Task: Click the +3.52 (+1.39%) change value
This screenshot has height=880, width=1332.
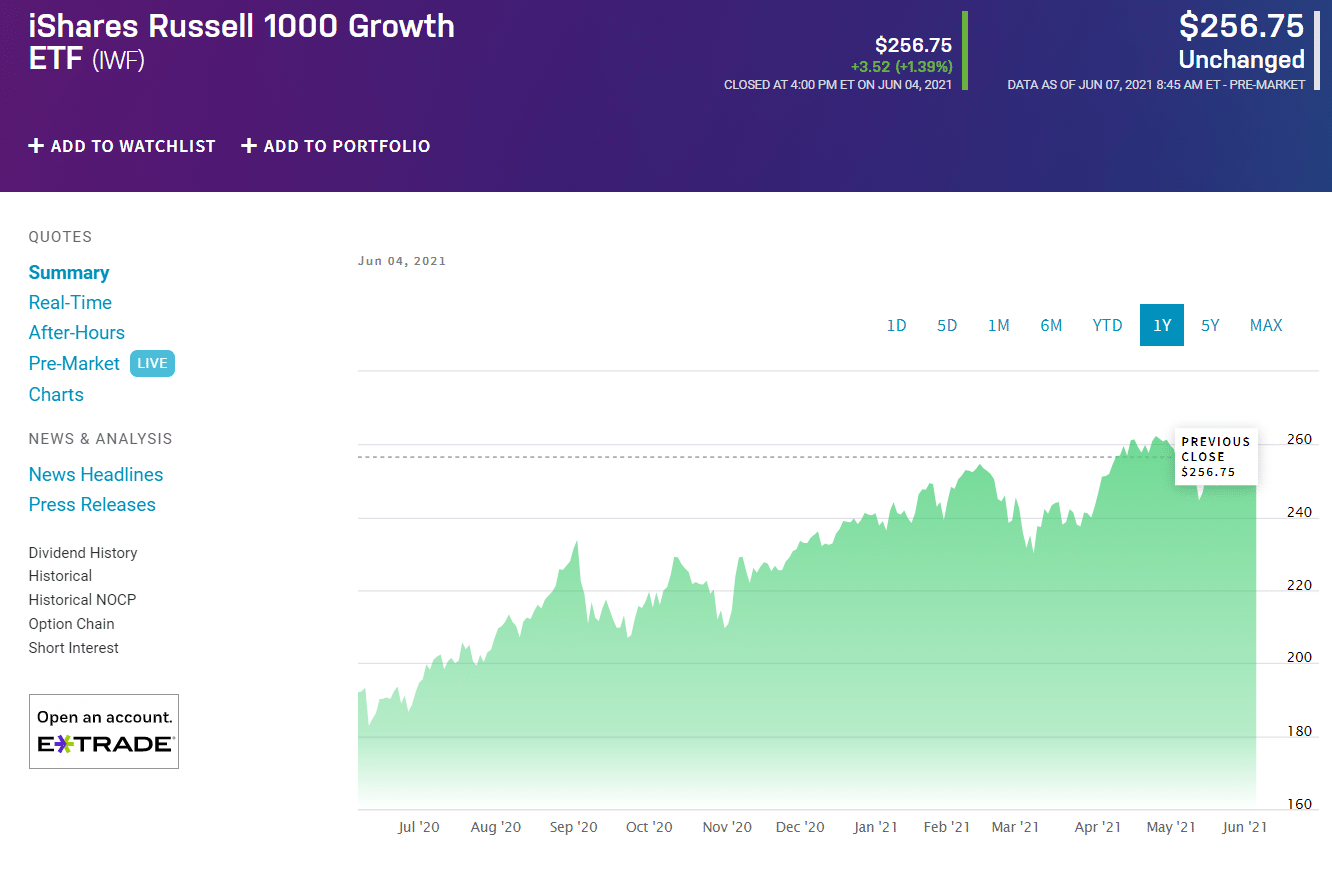Action: point(902,66)
